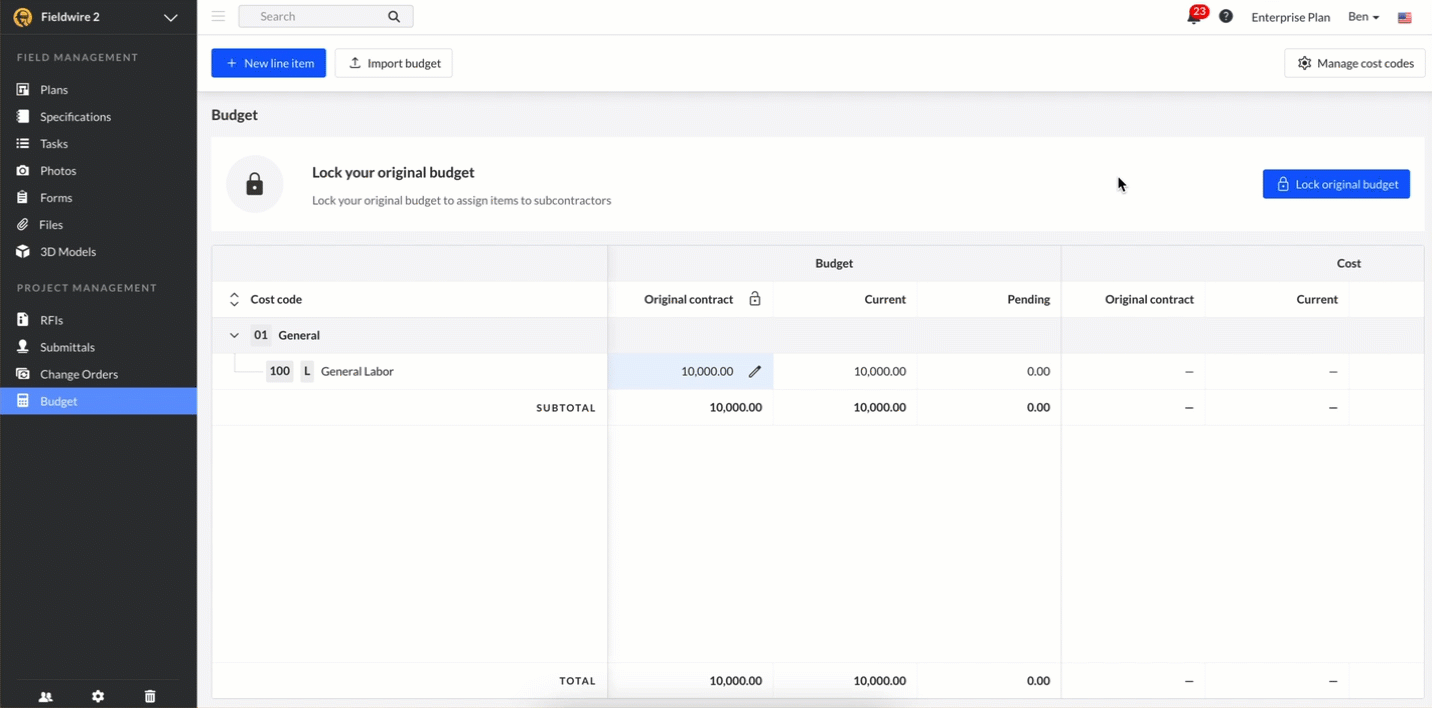
Task: Toggle the hamburger menu icon
Action: coord(218,16)
